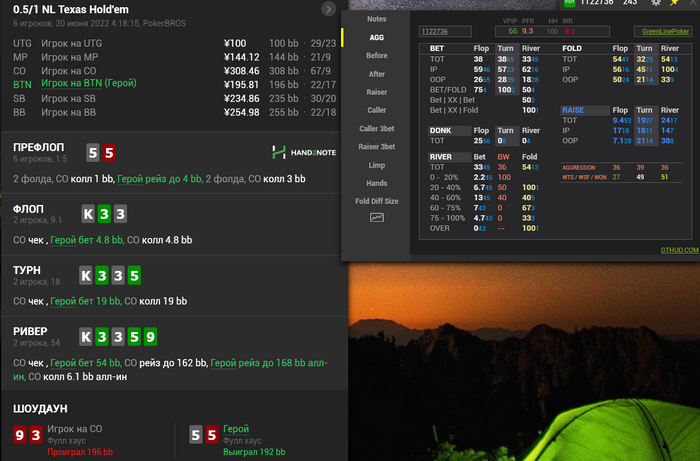Click the BTN hero player name
This screenshot has height=461, width=700.
click(x=89, y=83)
